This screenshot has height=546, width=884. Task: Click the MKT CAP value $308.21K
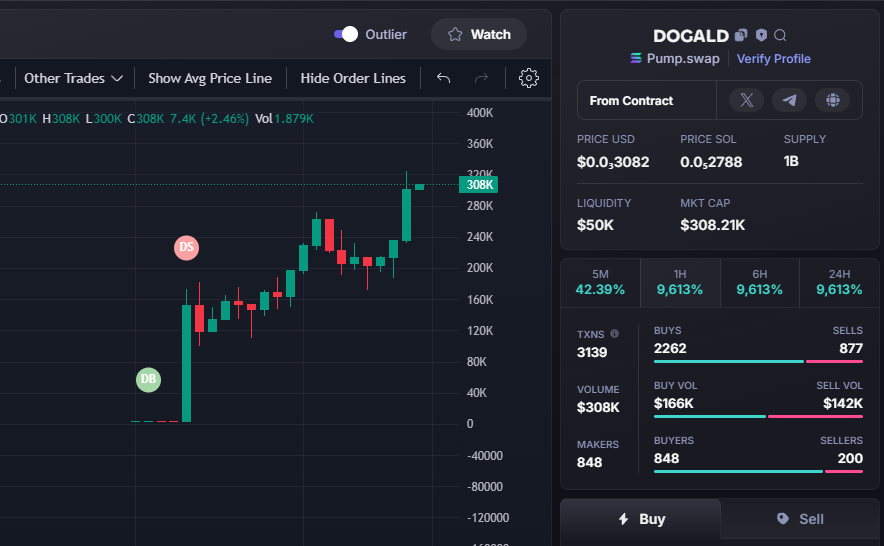713,225
